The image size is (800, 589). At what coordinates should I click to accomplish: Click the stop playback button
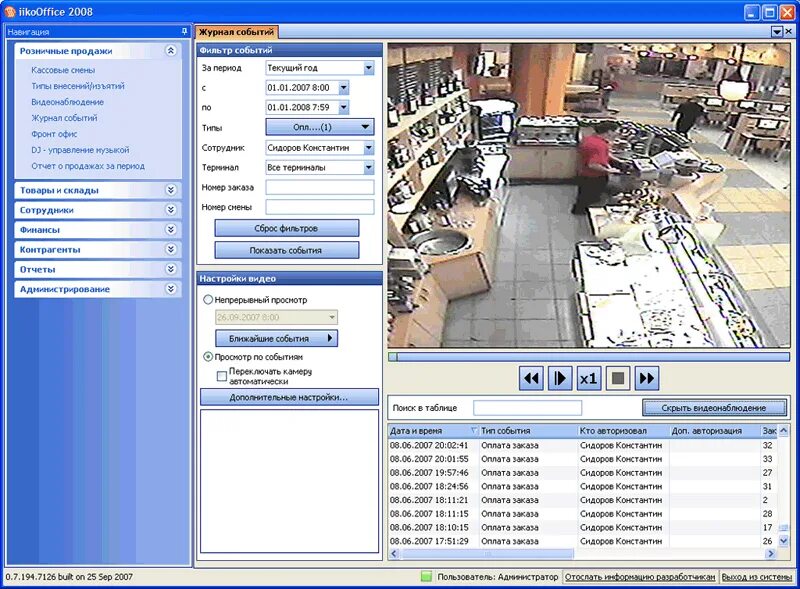(617, 378)
